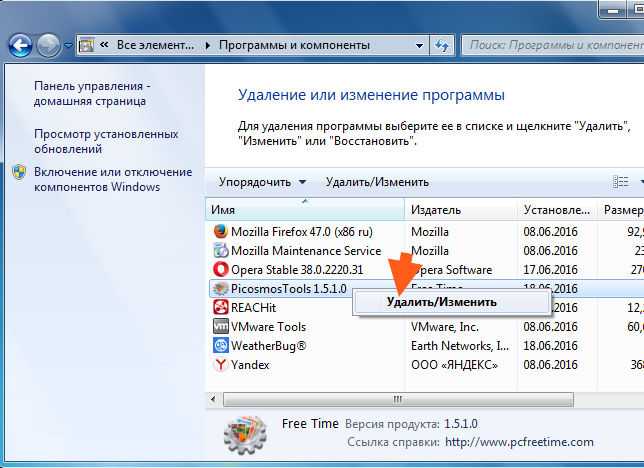Select 'Все элемент...' breadcrumb segment
Viewport: 644px width, 468px height.
coord(155,45)
